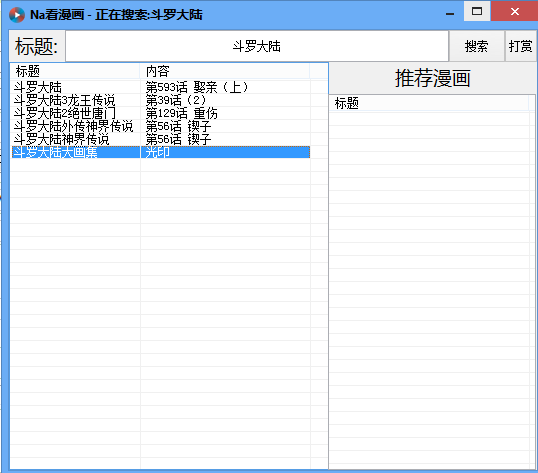This screenshot has width=538, height=473.
Task: Close the Na看漫画 window
Action: 515,11
